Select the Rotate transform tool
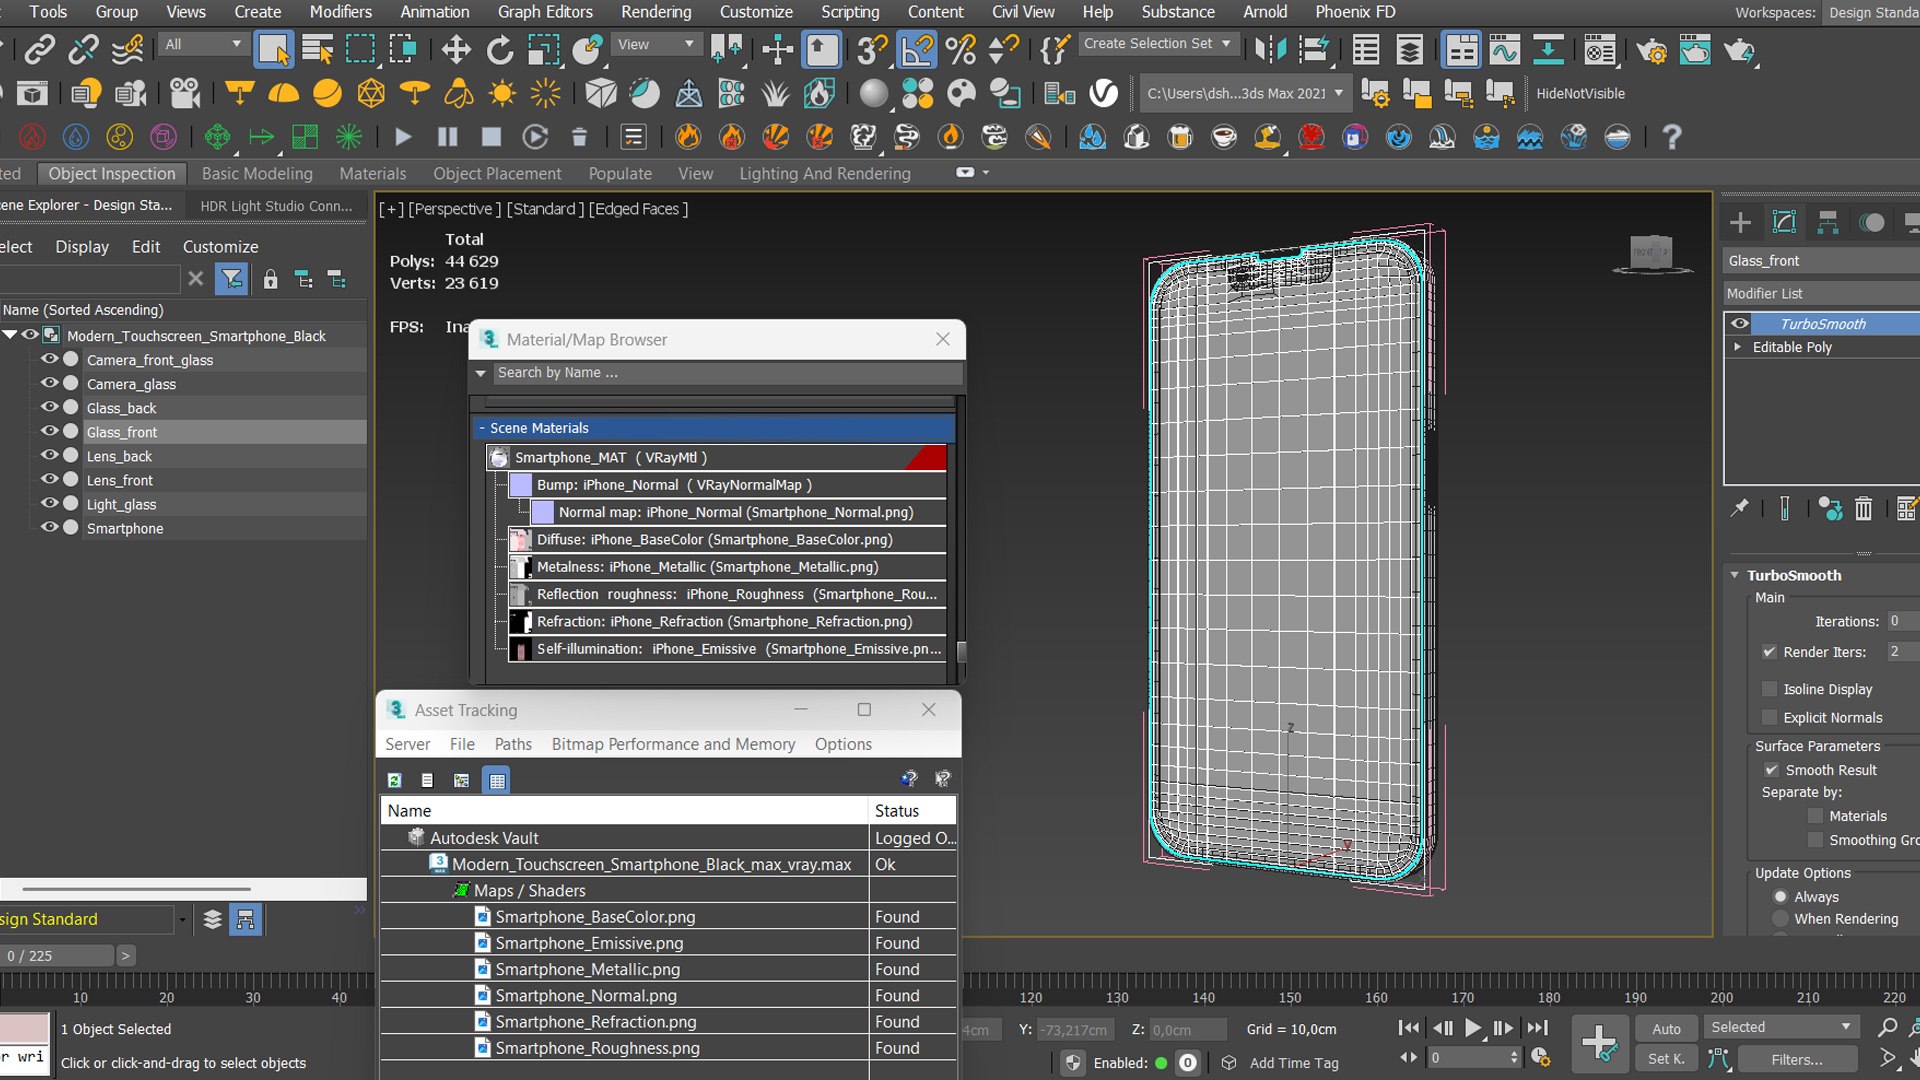This screenshot has height=1080, width=1920. (500, 49)
